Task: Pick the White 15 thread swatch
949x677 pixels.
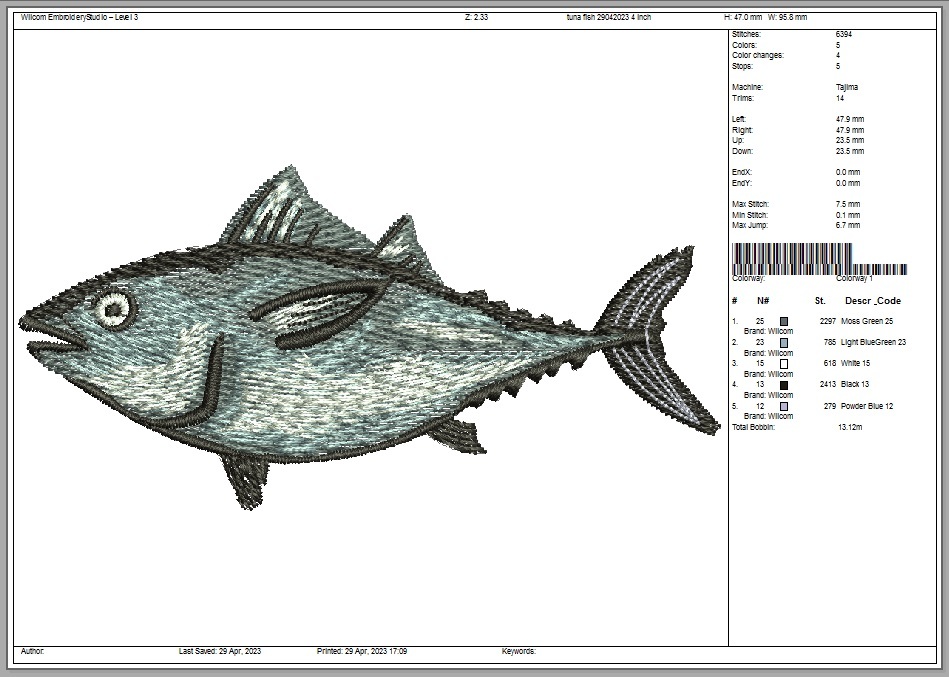Action: click(x=784, y=364)
